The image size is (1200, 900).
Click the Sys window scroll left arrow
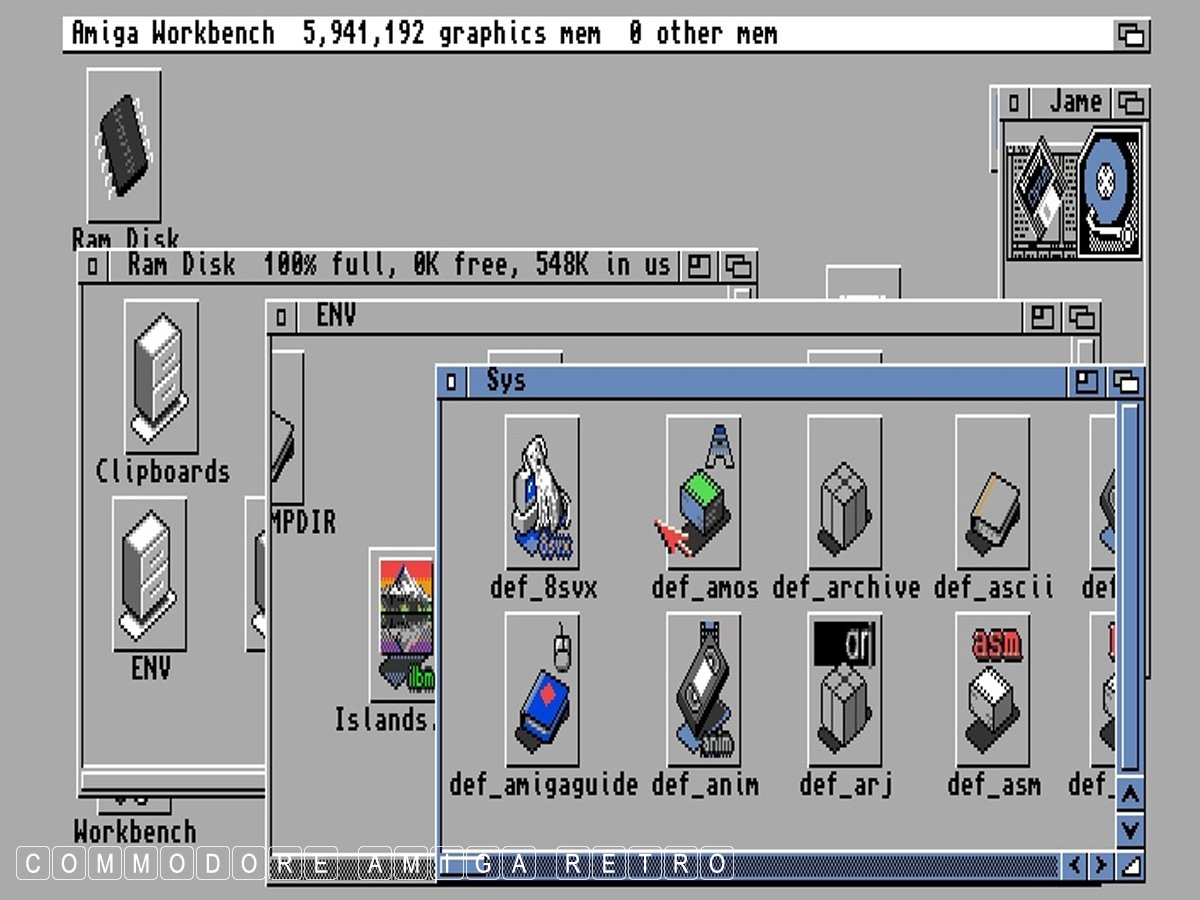[x=1075, y=864]
